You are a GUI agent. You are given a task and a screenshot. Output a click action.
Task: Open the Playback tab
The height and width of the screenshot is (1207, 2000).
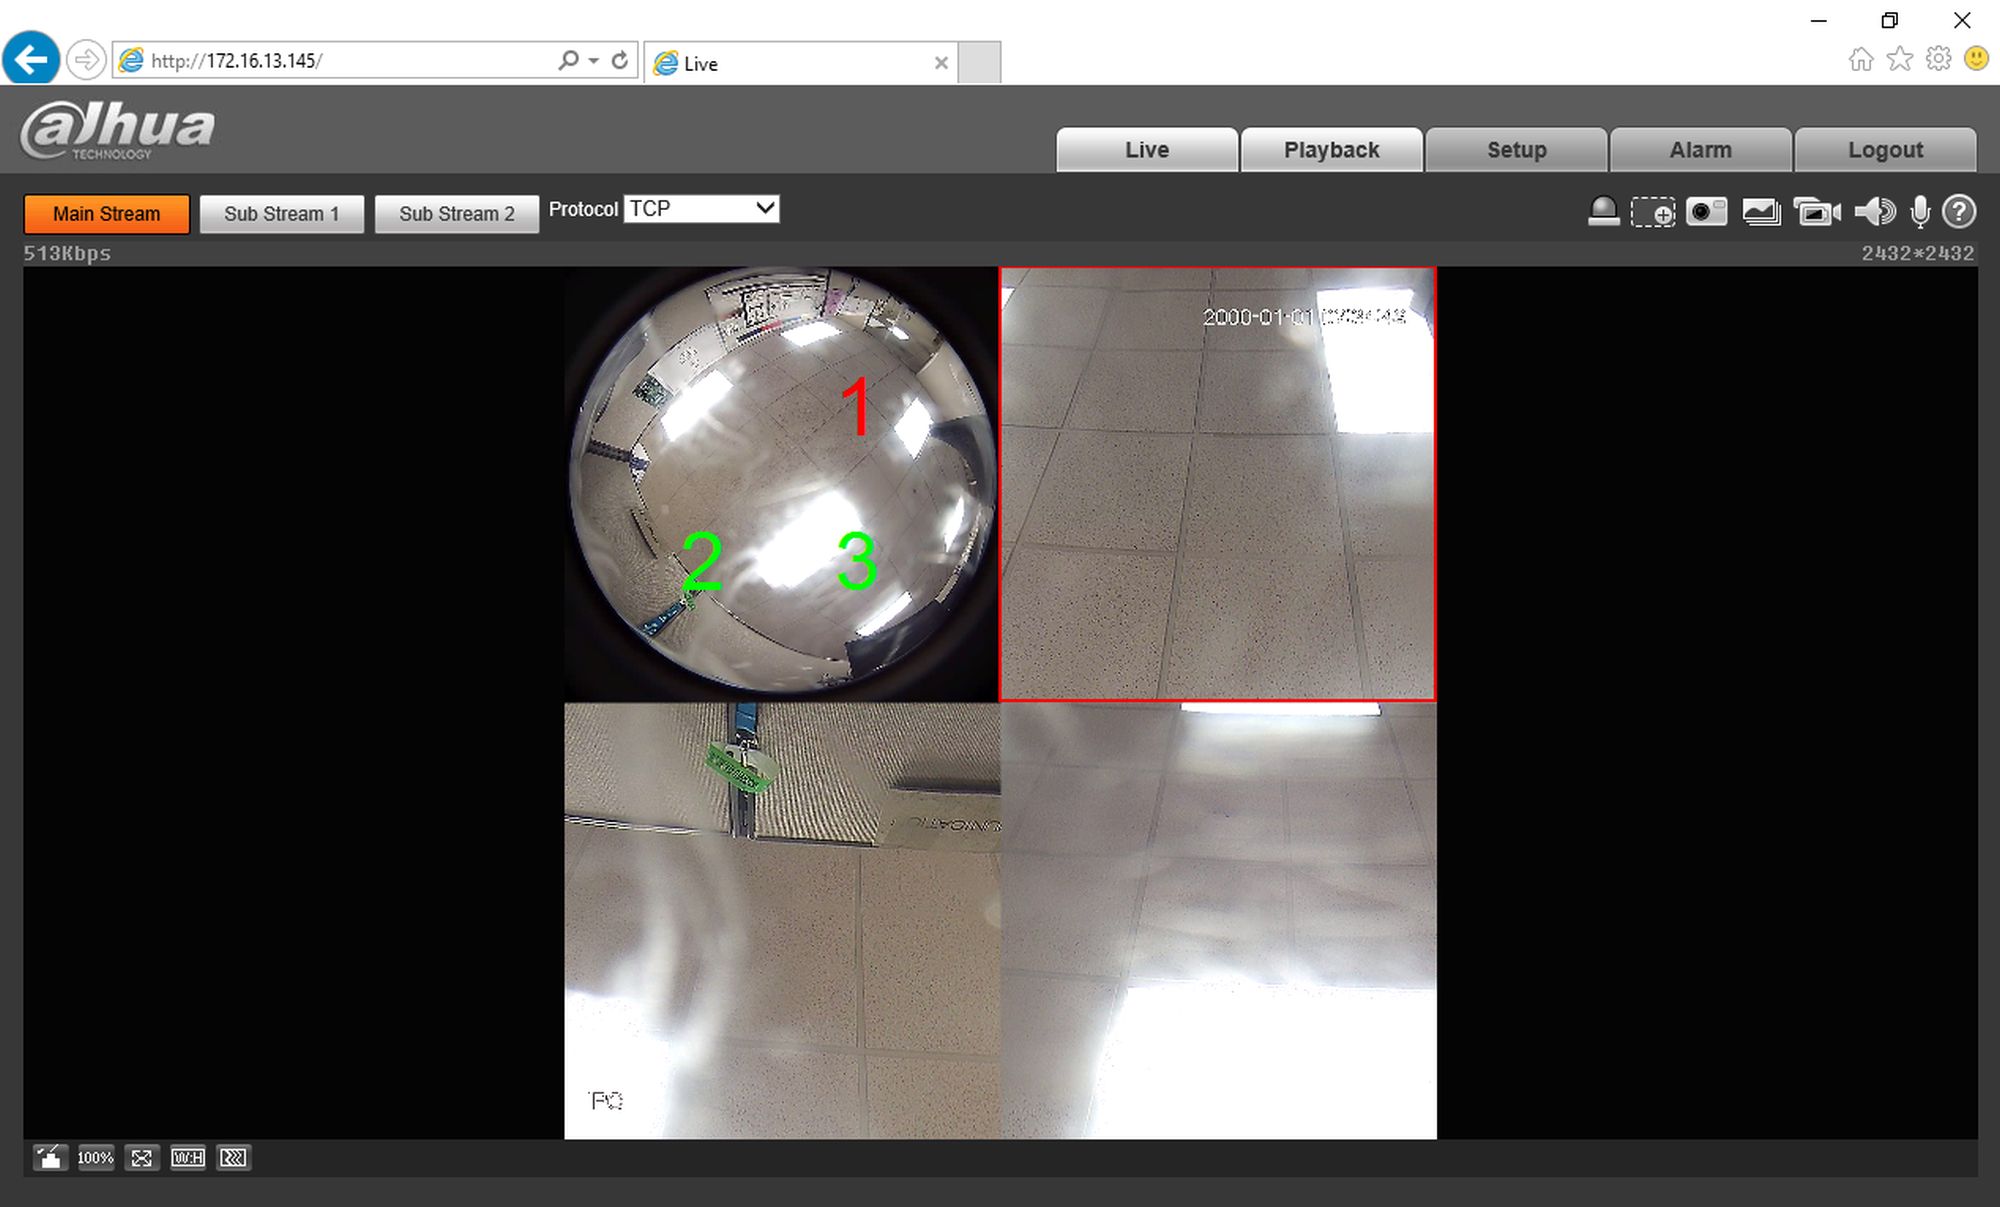coord(1331,150)
